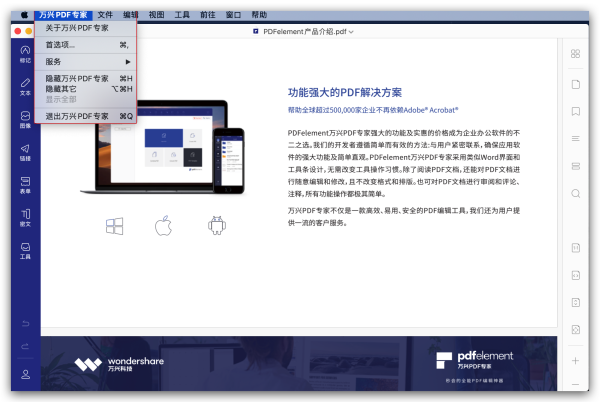Open the 前往 menu
The height and width of the screenshot is (402, 600).
click(x=207, y=15)
